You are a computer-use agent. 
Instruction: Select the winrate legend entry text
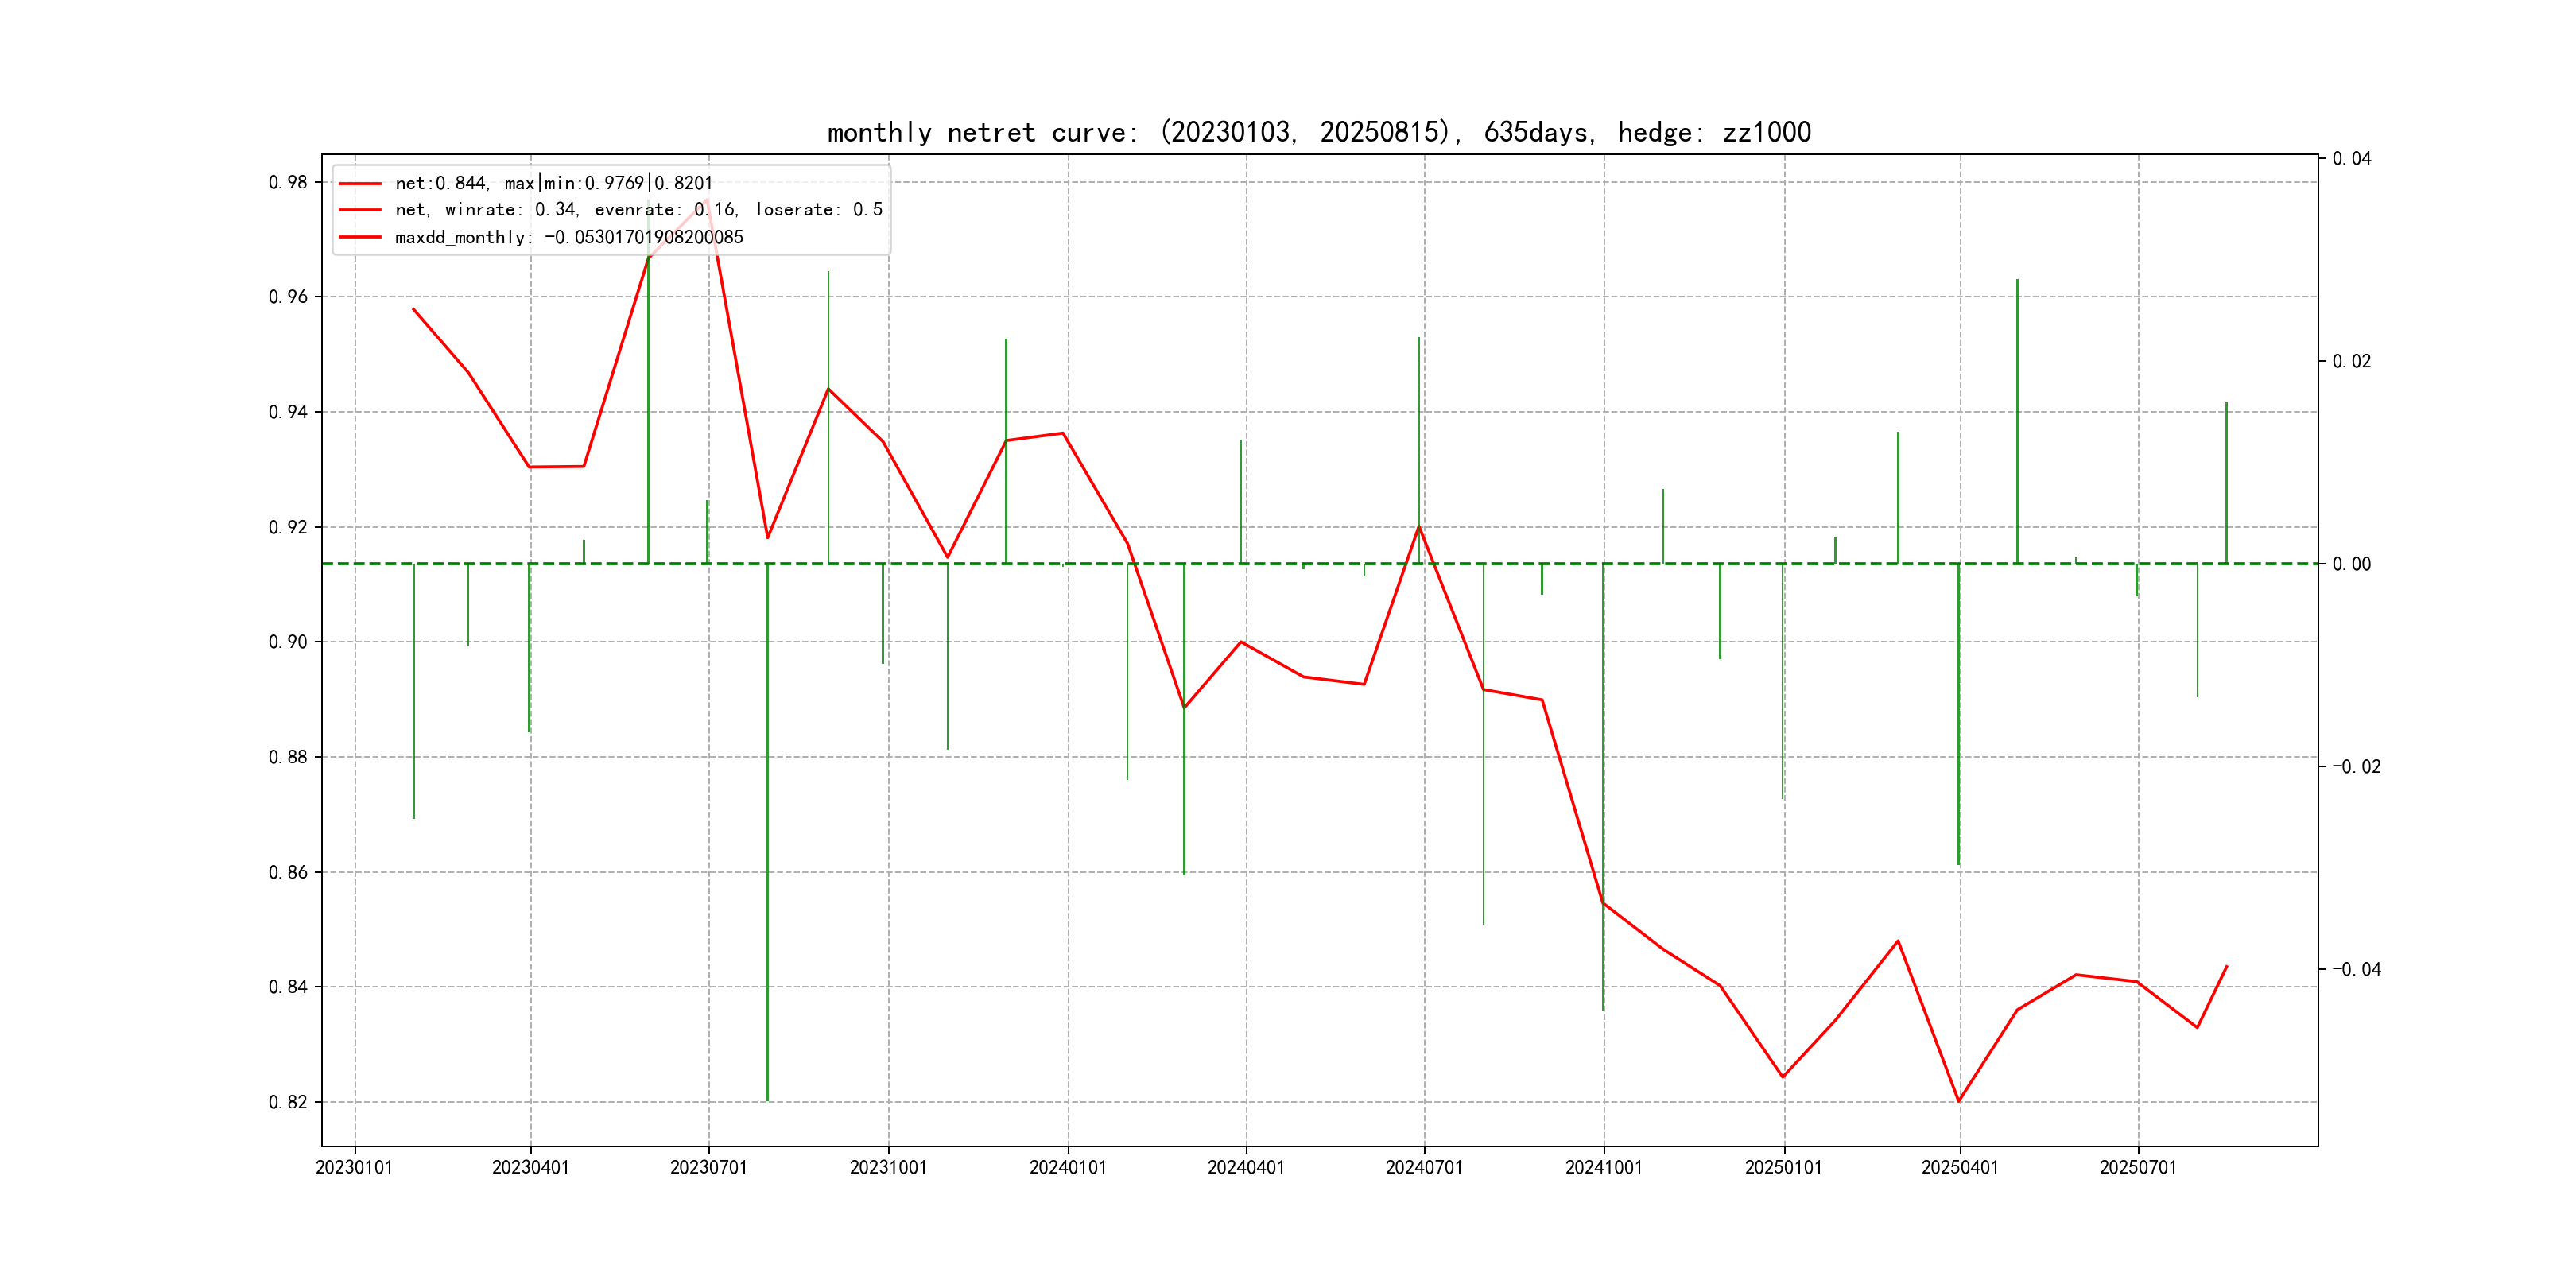[638, 210]
